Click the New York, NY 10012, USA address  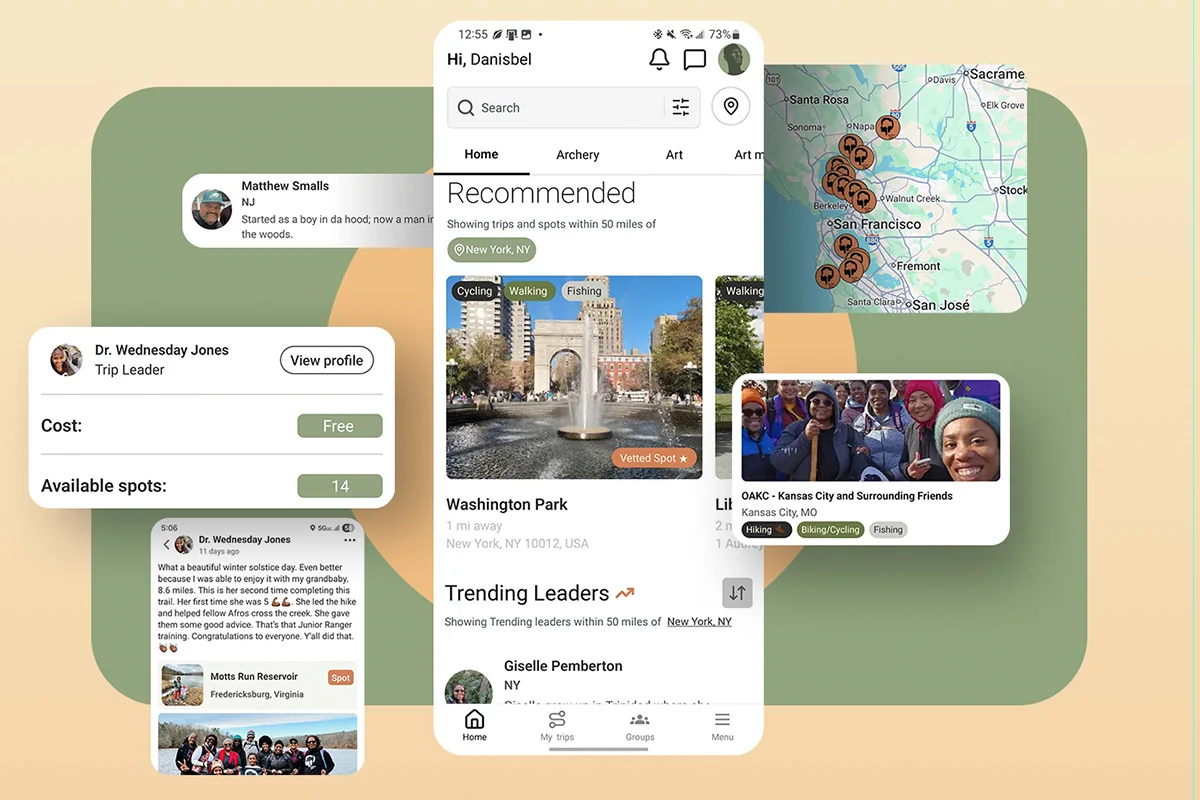pos(517,544)
